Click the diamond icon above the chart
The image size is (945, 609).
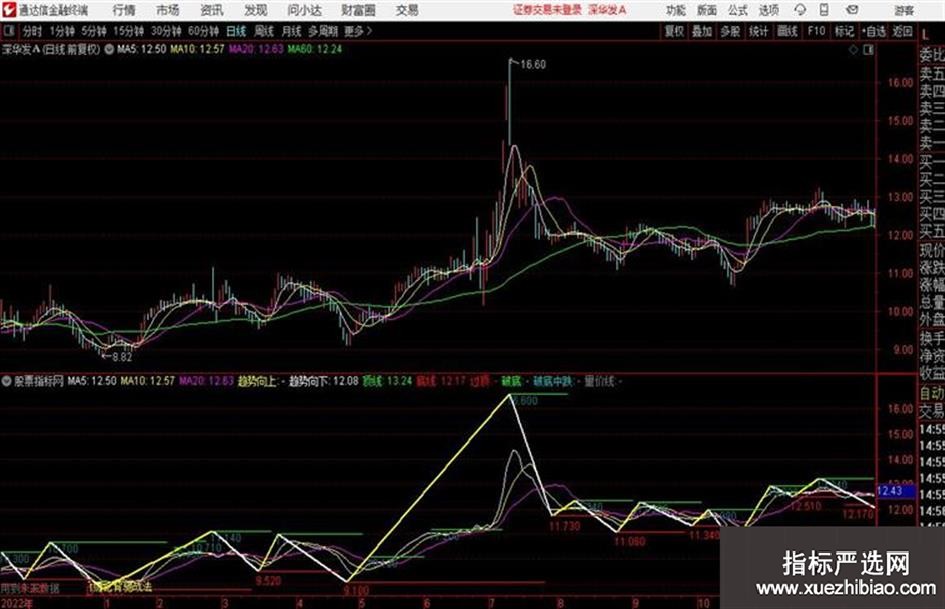853,50
